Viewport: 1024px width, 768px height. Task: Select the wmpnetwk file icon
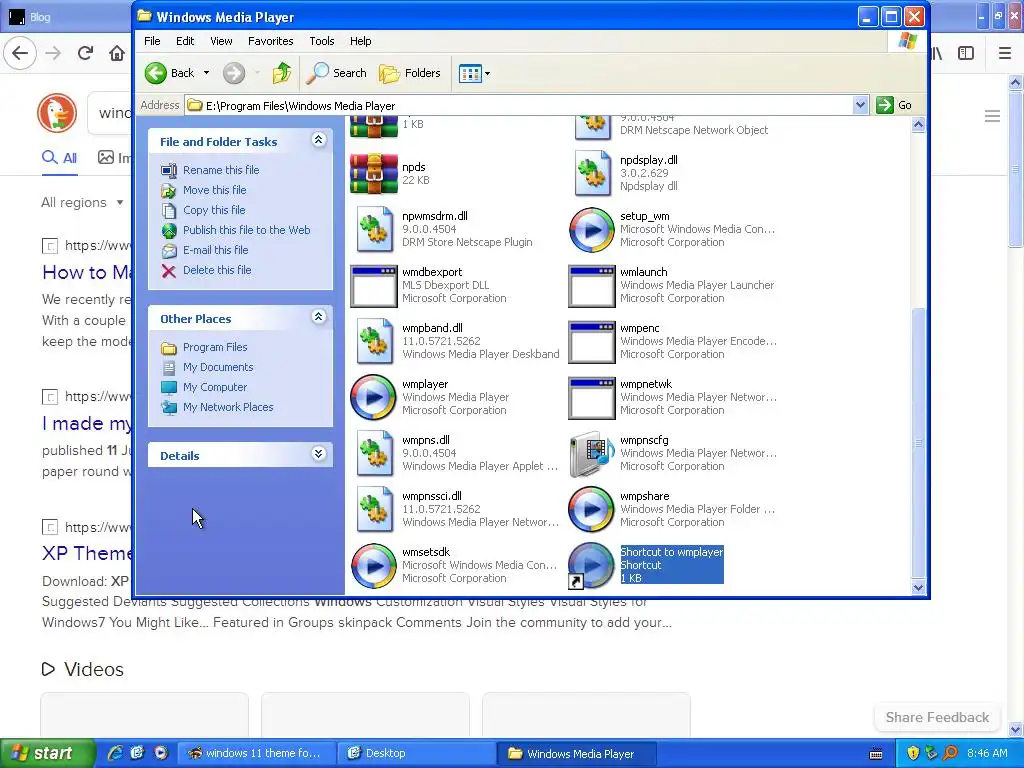click(592, 398)
